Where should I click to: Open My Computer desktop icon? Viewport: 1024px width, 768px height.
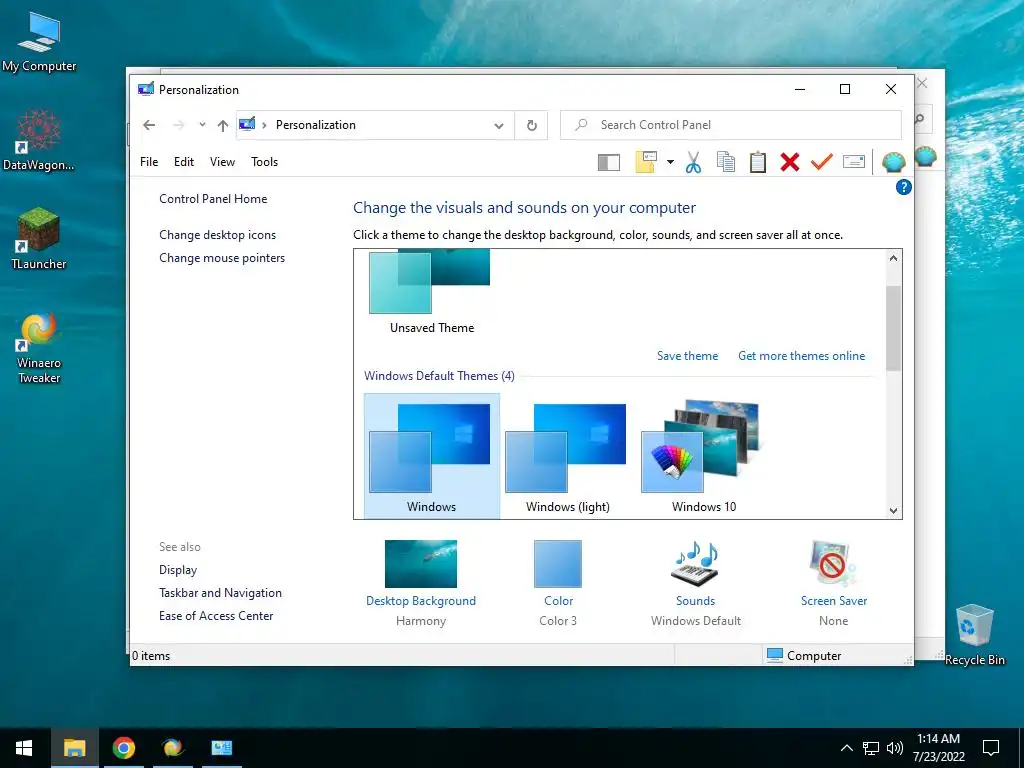tap(39, 42)
